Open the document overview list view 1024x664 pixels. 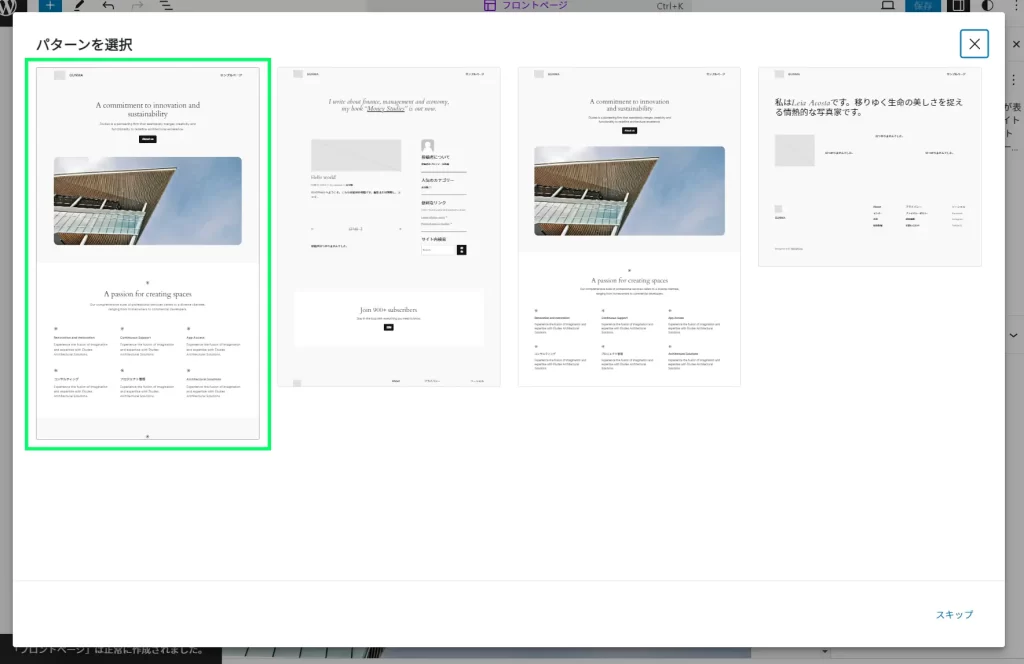point(165,5)
